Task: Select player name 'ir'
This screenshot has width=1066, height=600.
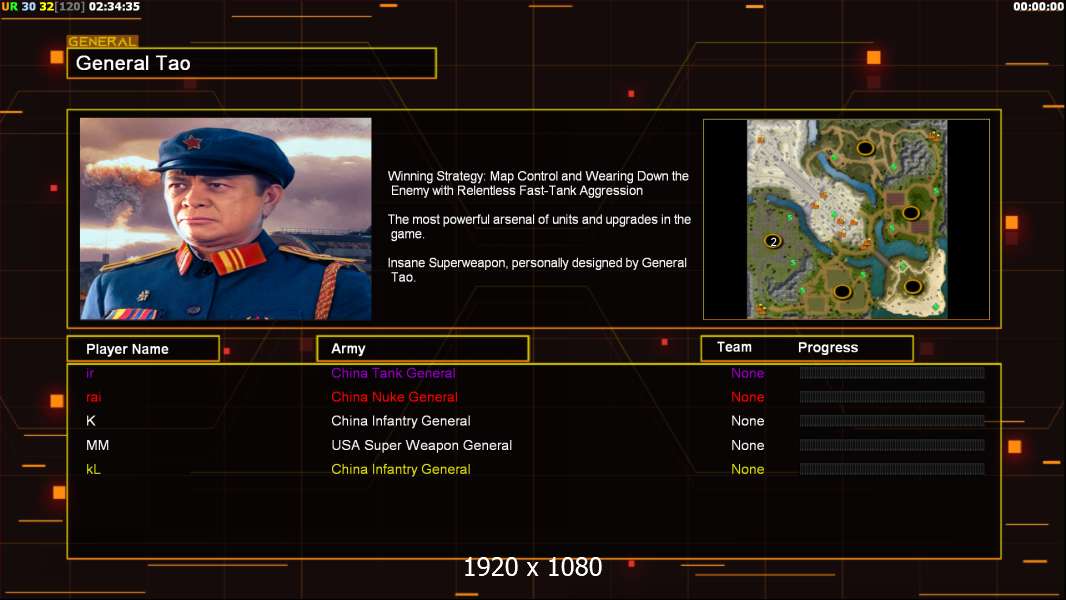Action: tap(90, 373)
